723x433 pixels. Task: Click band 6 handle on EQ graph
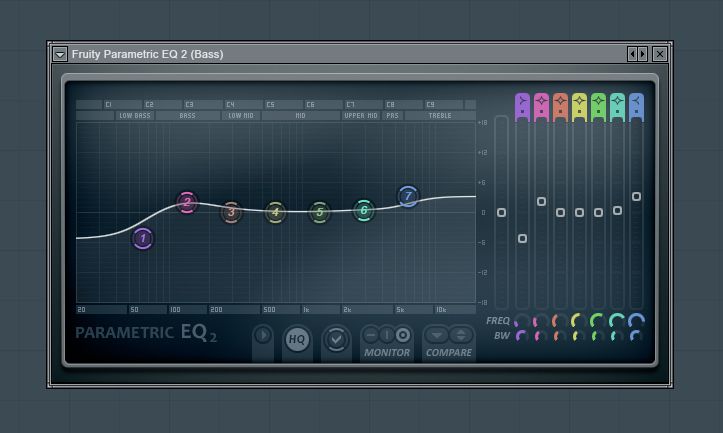pyautogui.click(x=364, y=210)
